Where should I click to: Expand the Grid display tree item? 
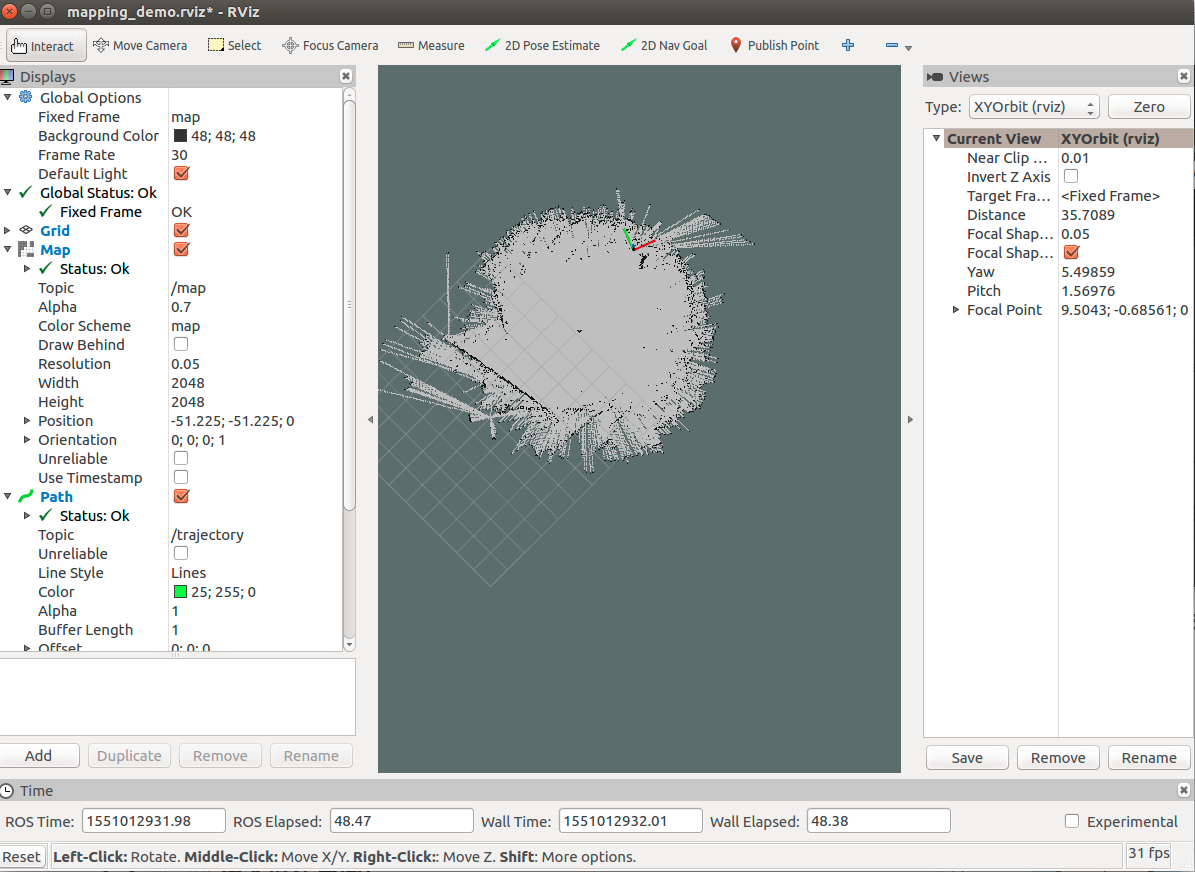pos(8,230)
